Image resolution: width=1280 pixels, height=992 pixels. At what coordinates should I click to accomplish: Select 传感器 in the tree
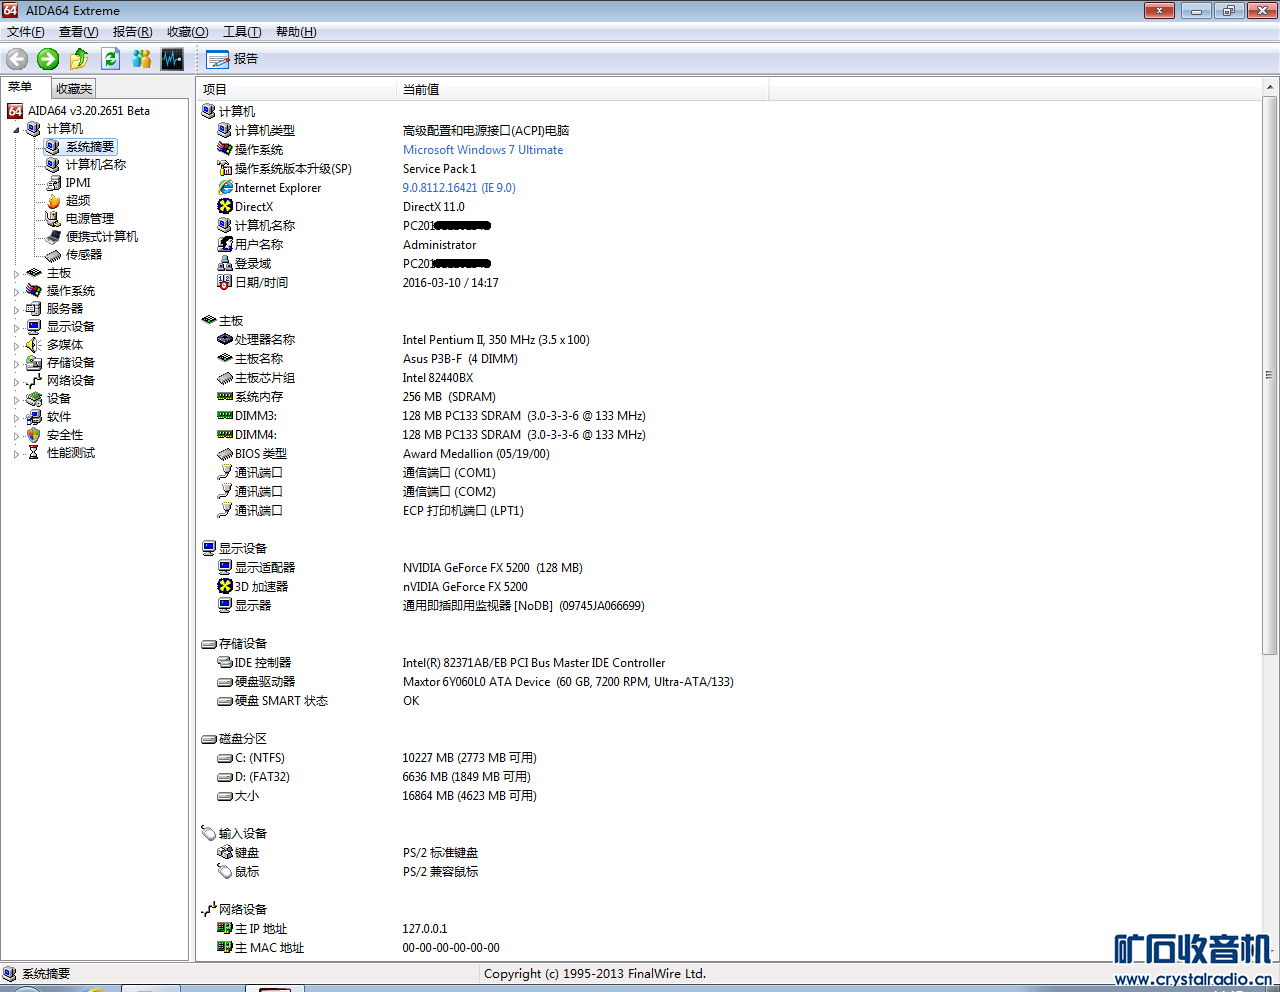tap(84, 255)
